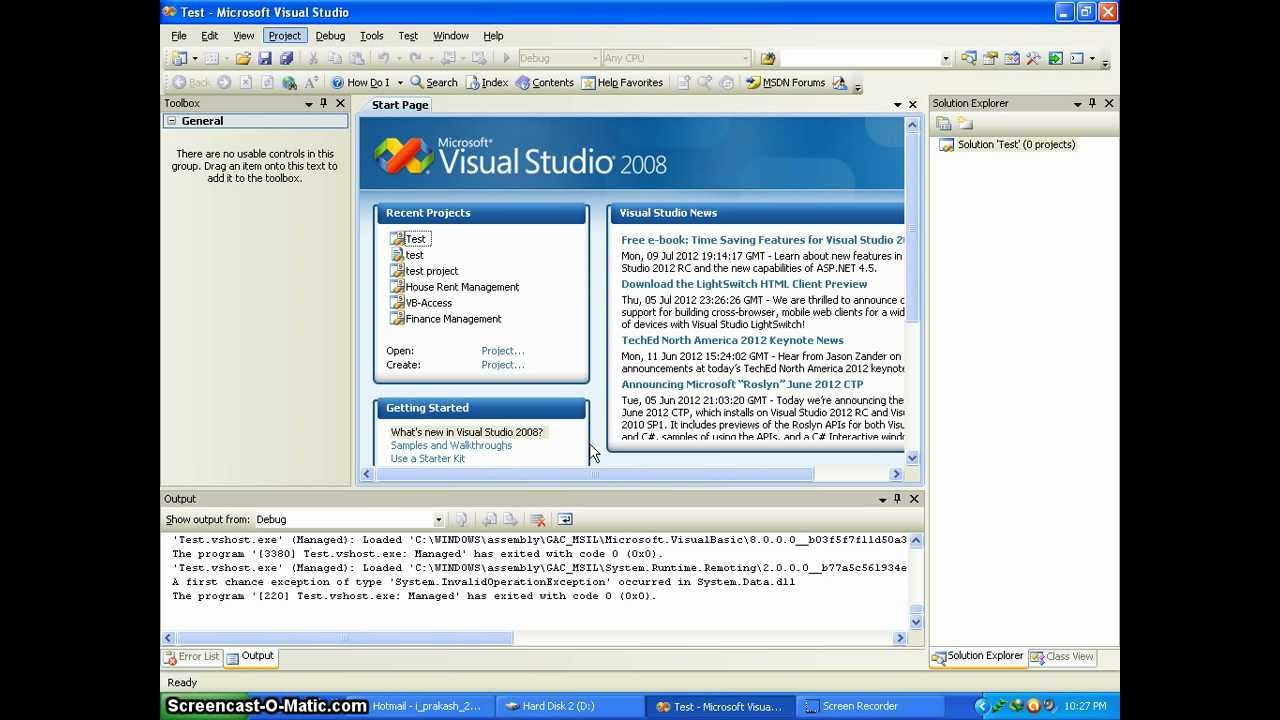Image resolution: width=1280 pixels, height=720 pixels.
Task: Open the Help Index
Action: [x=487, y=83]
